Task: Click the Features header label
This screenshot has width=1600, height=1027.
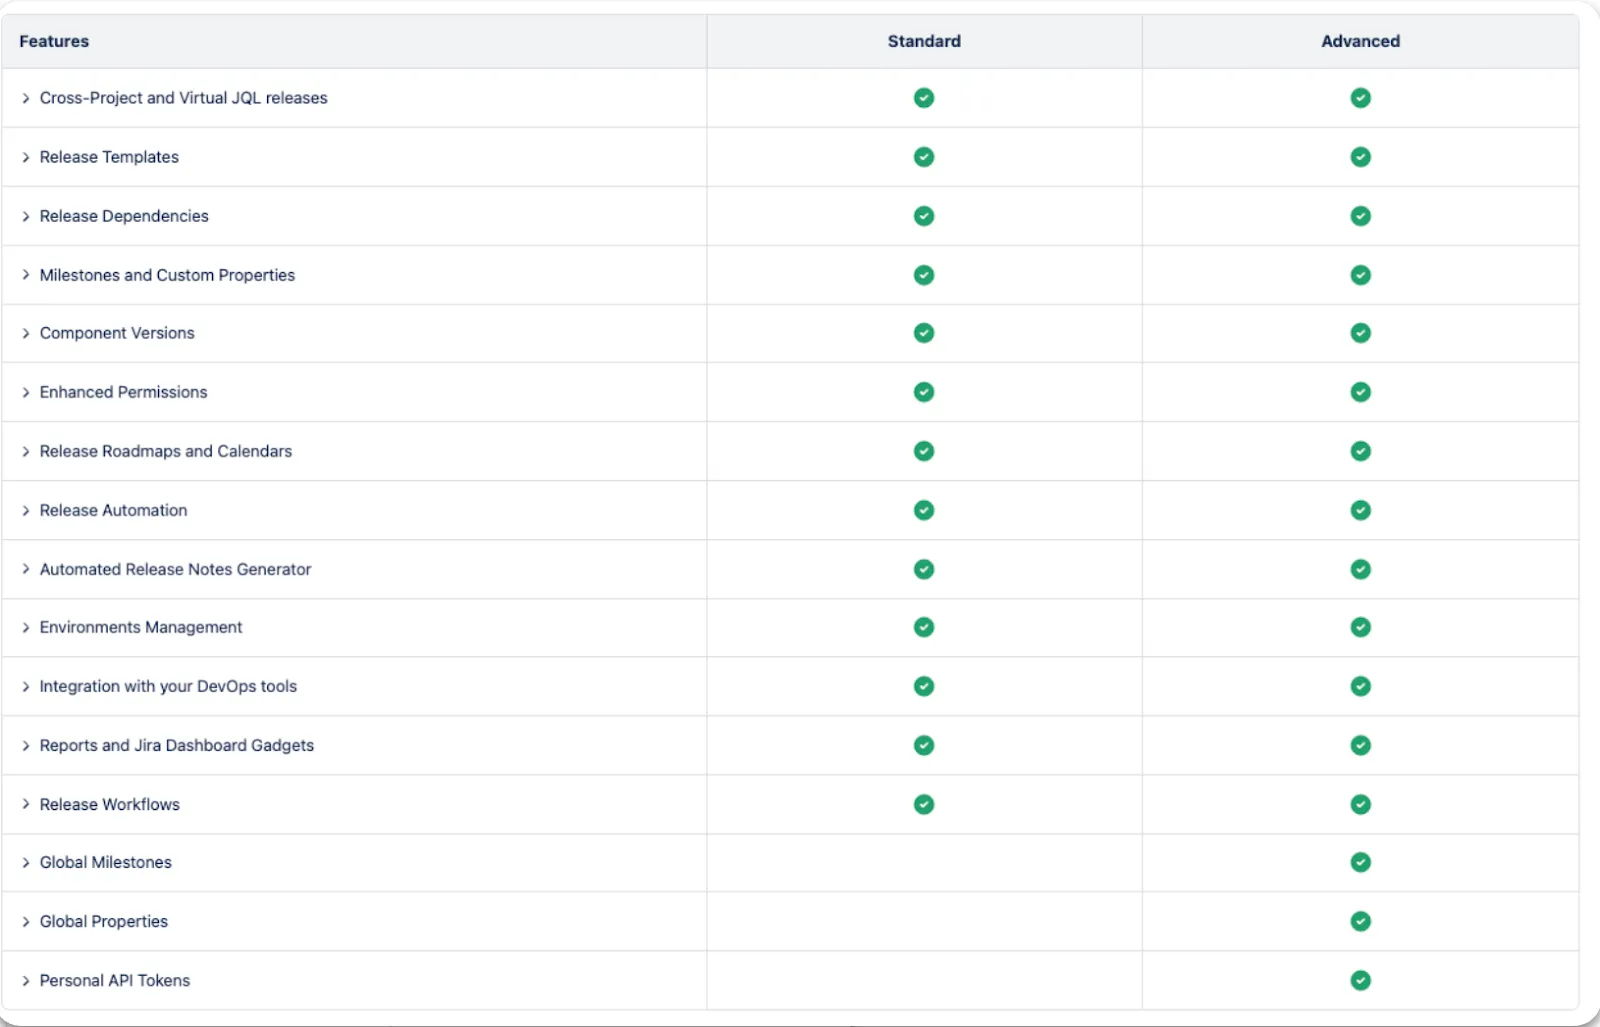Action: point(54,41)
